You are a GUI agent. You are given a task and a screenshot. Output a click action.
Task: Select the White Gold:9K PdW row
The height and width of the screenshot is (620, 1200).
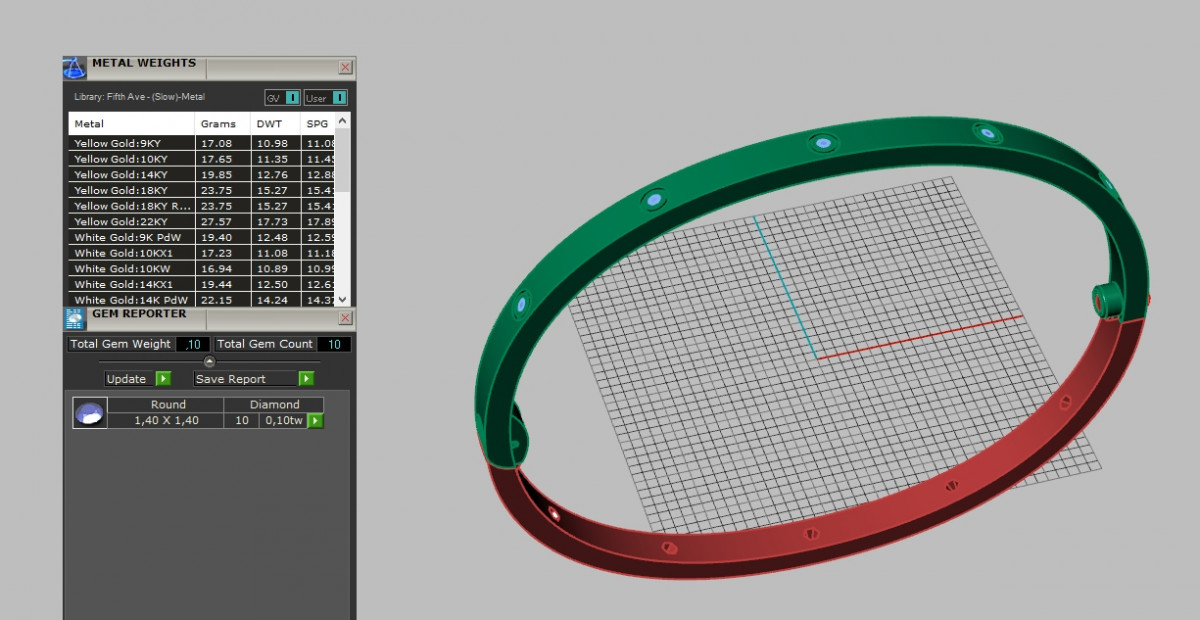pos(202,237)
